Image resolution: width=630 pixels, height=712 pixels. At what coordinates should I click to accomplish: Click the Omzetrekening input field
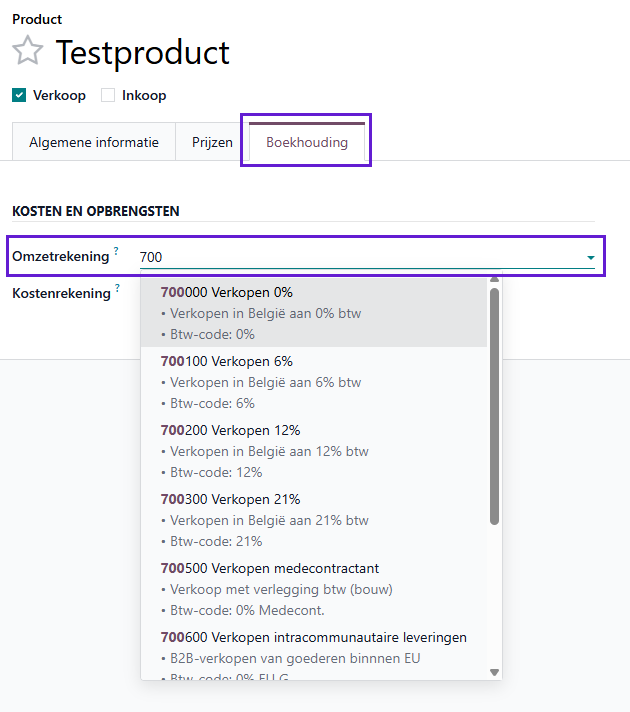pyautogui.click(x=360, y=257)
